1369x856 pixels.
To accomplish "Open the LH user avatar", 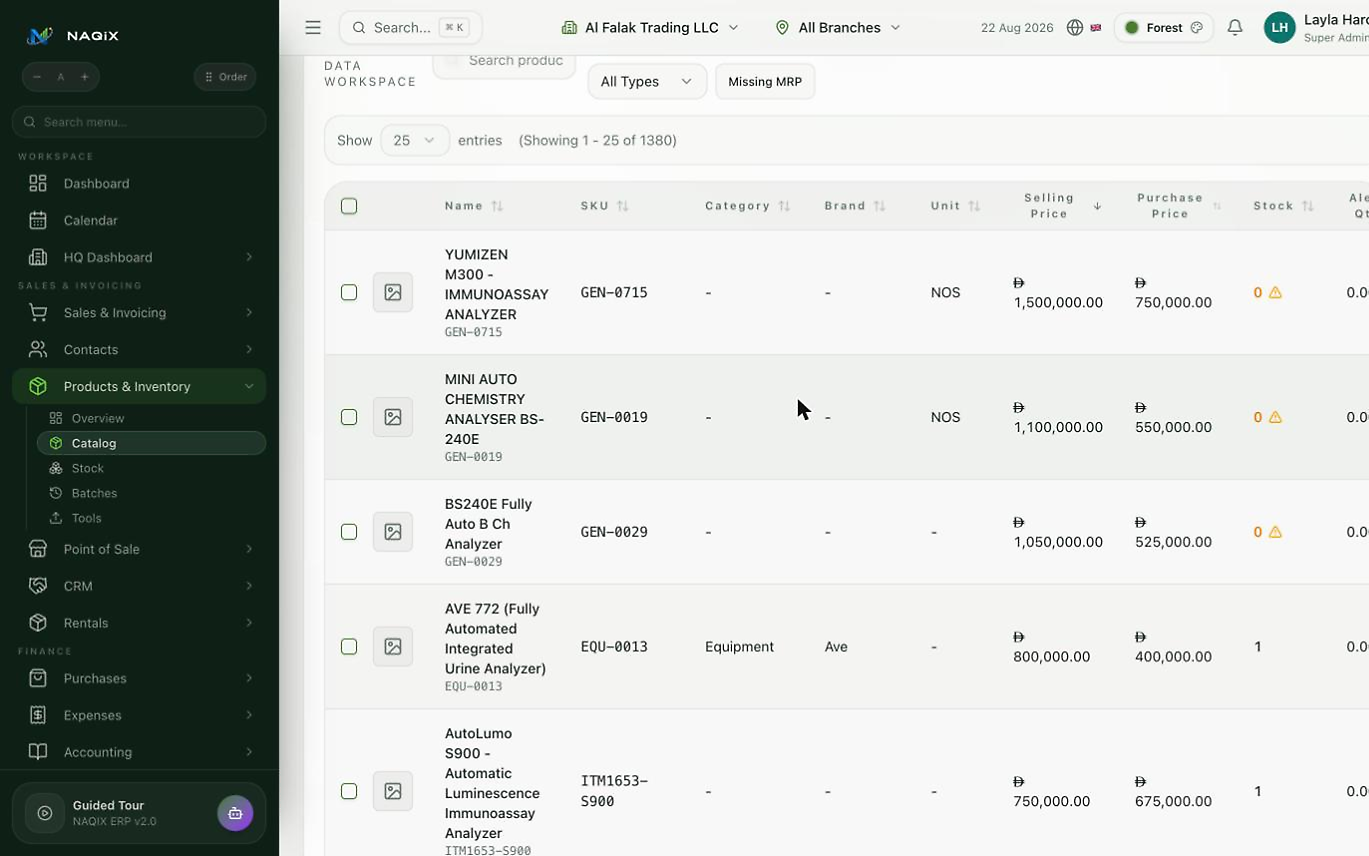I will (x=1279, y=28).
